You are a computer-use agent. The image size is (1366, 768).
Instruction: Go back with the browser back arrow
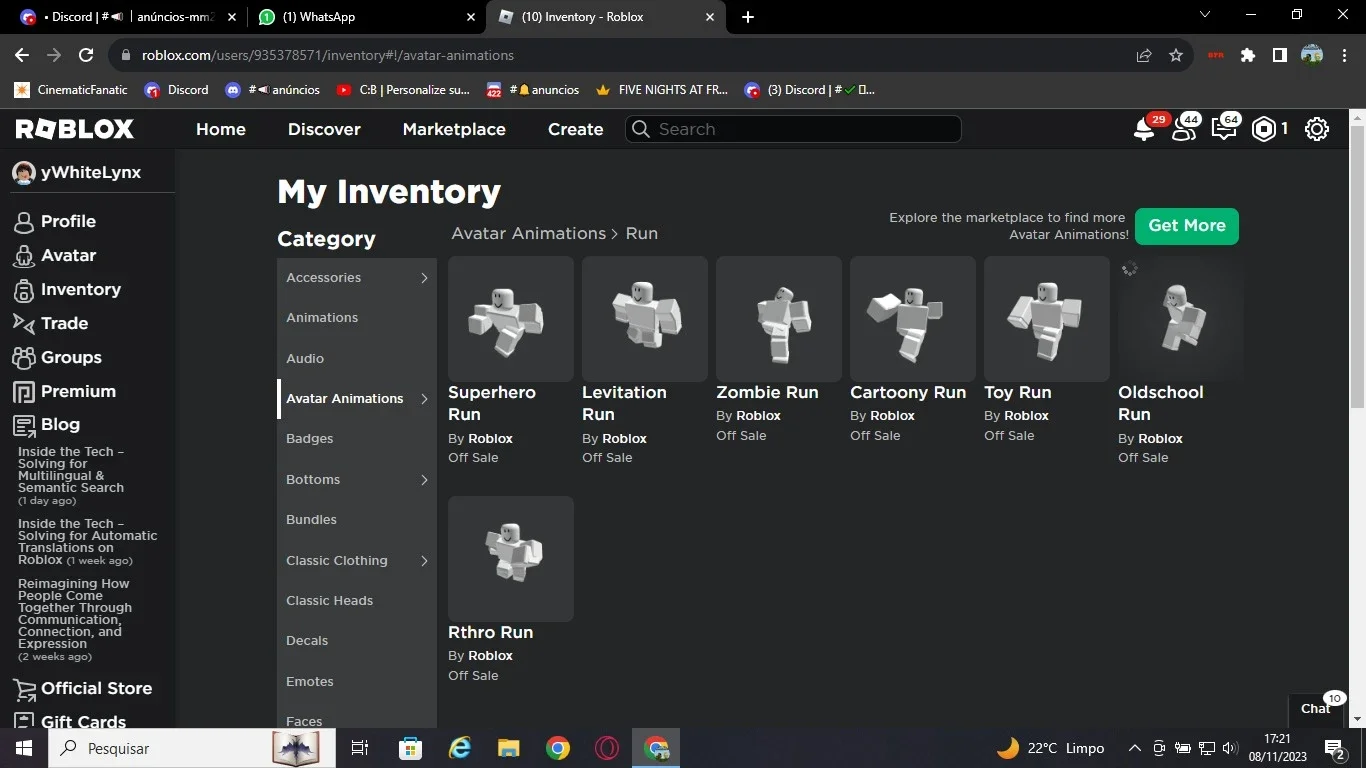[x=22, y=56]
